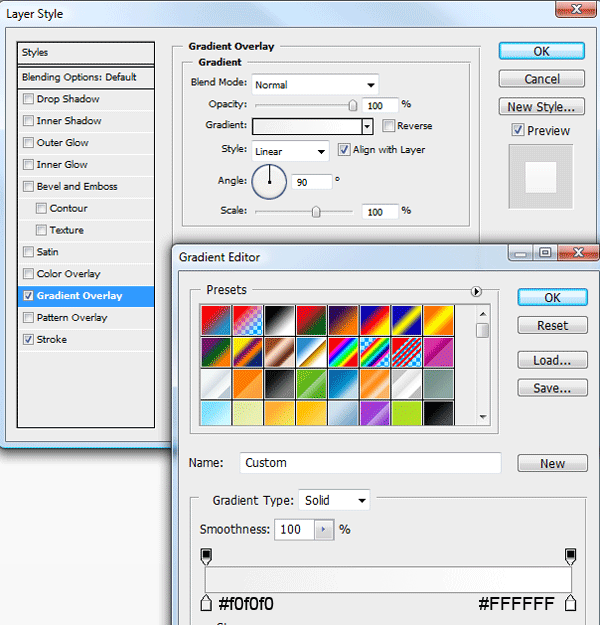
Task: Click the New gradient button
Action: [x=552, y=463]
